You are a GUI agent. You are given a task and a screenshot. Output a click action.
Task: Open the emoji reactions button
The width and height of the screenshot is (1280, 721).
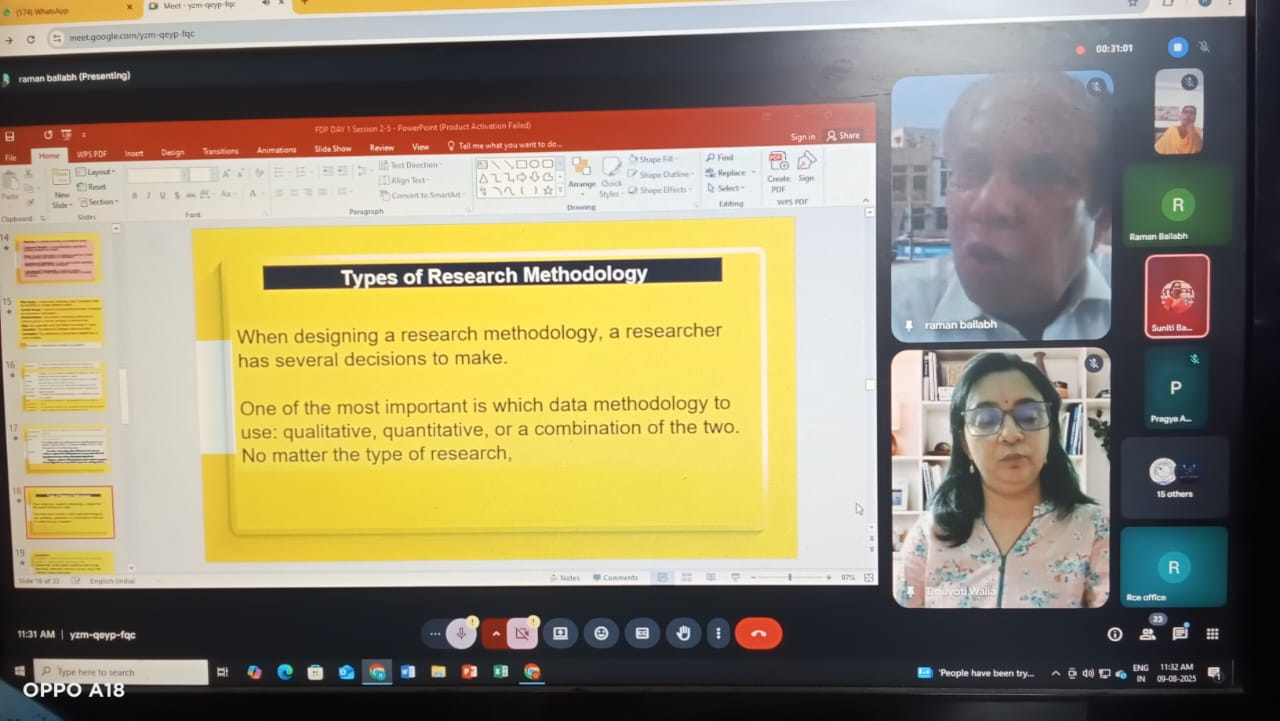tap(601, 633)
